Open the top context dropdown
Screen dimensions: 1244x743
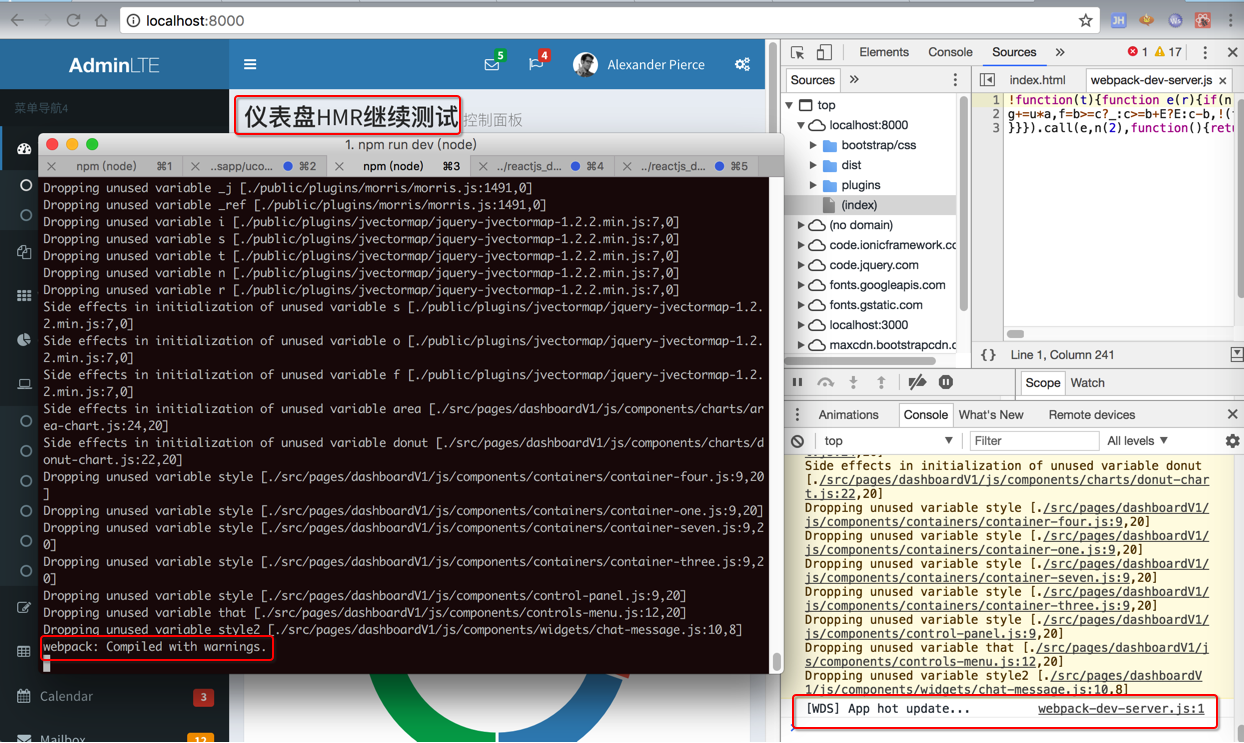click(888, 441)
